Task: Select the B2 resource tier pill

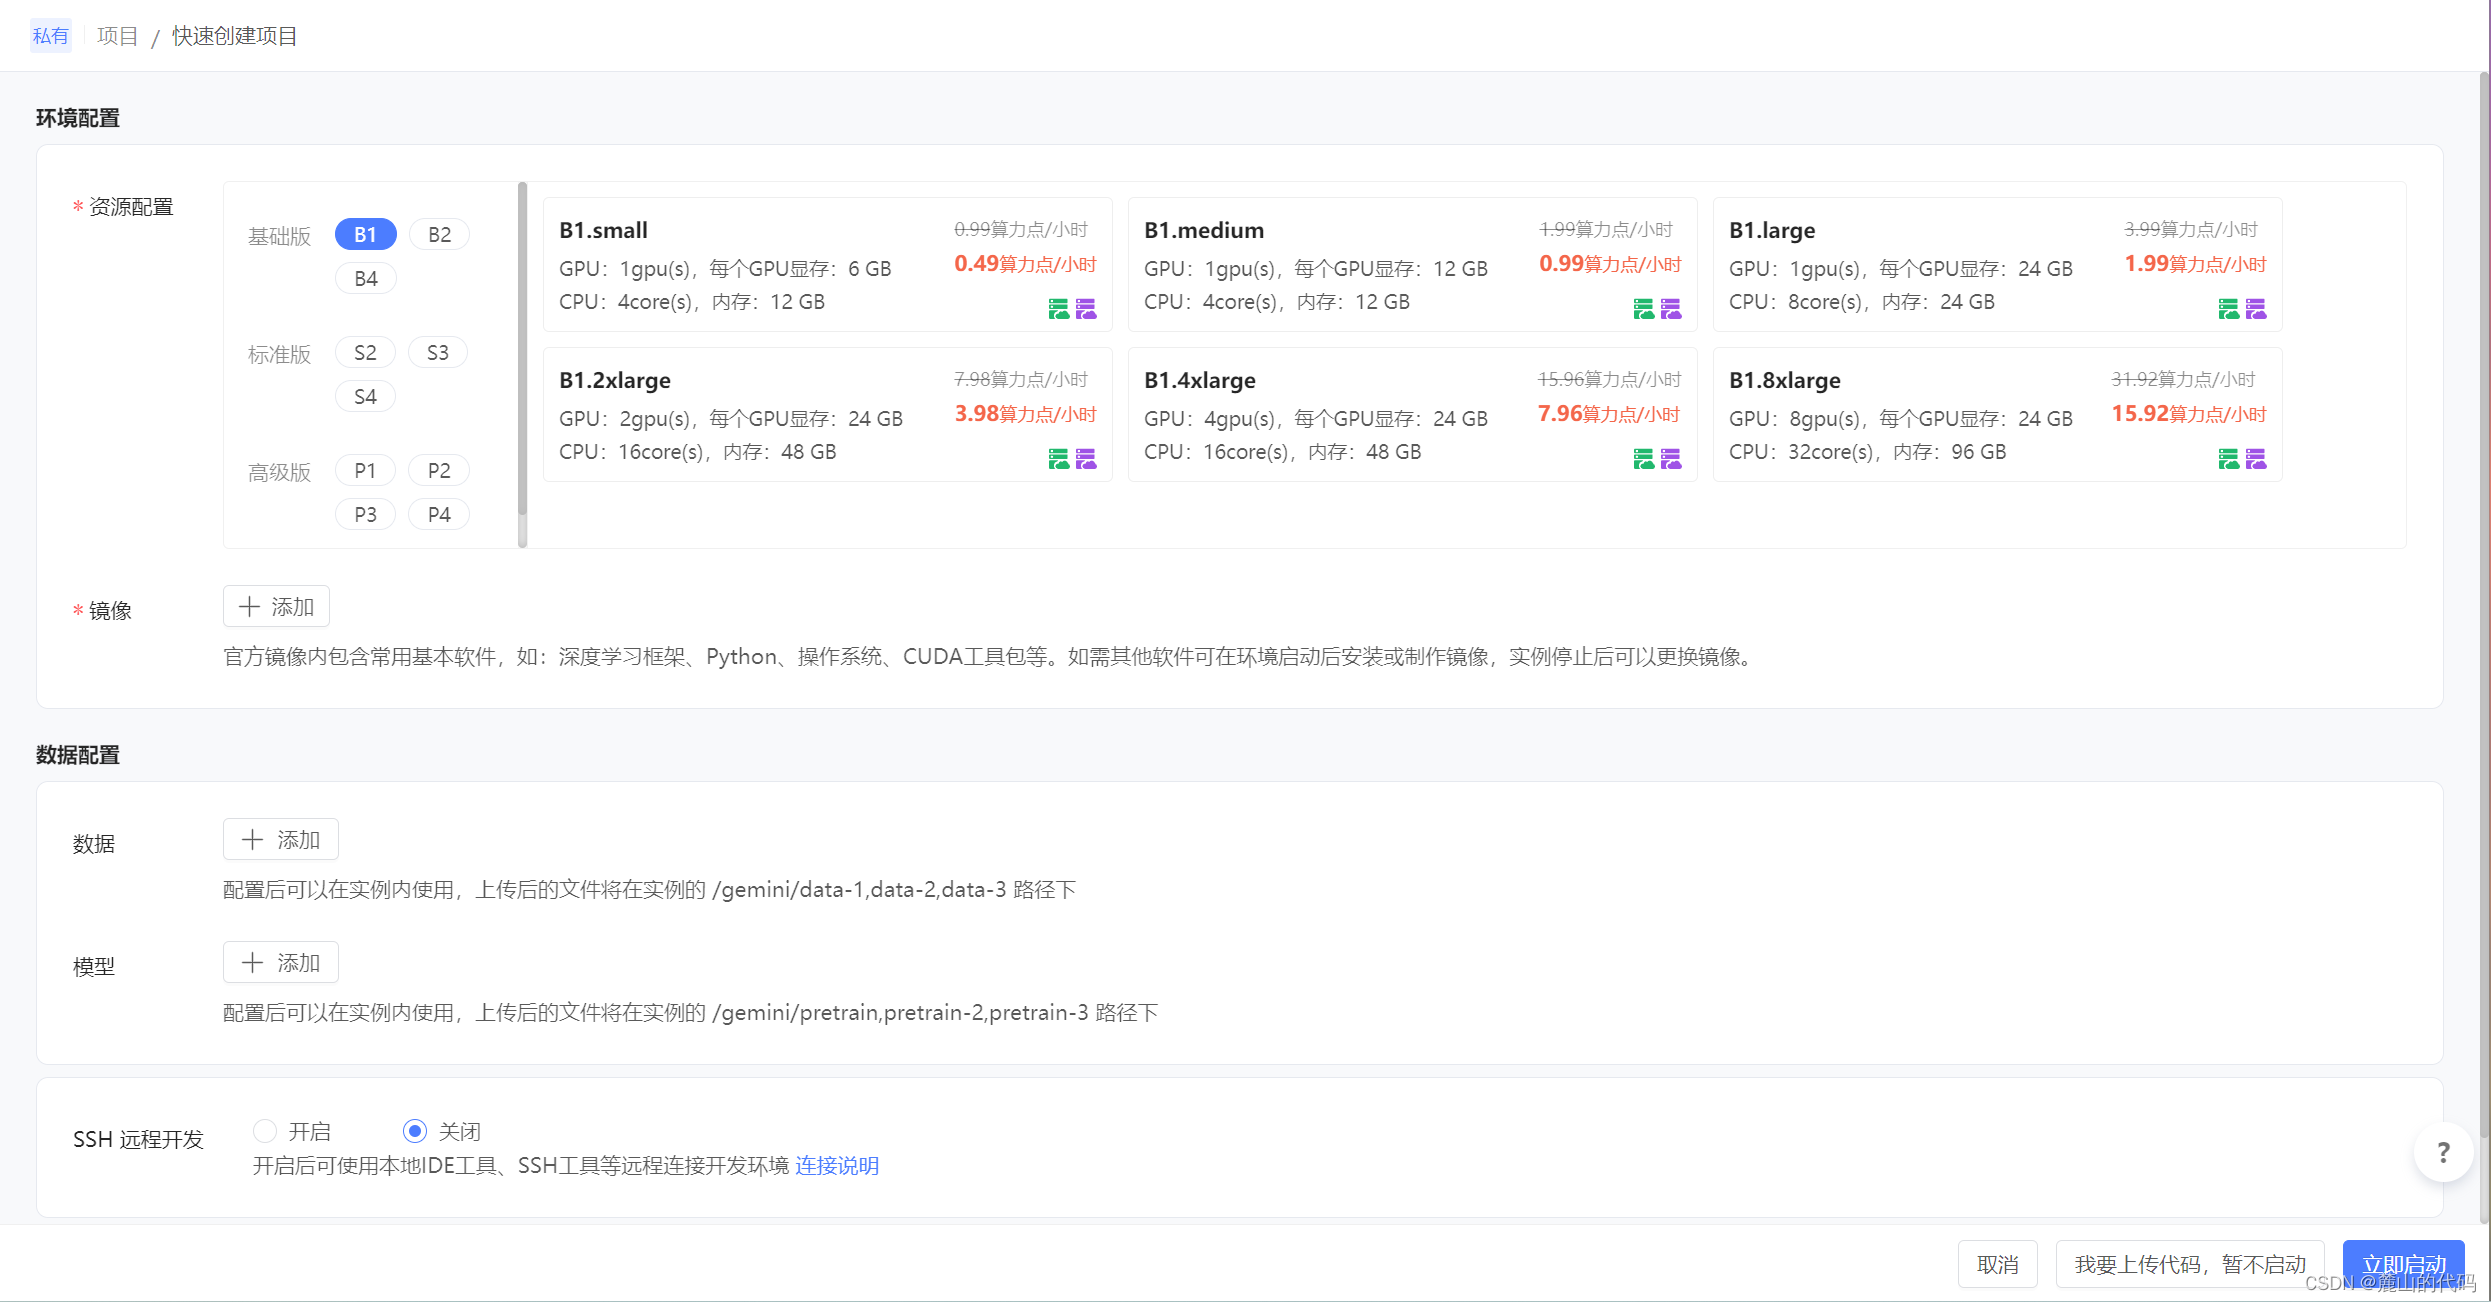Action: (x=439, y=235)
